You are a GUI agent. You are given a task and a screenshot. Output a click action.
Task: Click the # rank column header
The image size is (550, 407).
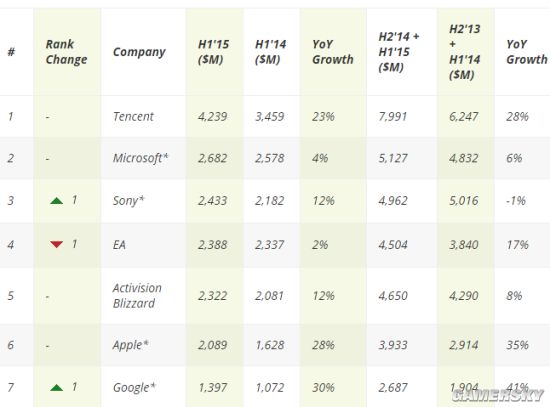(11, 52)
